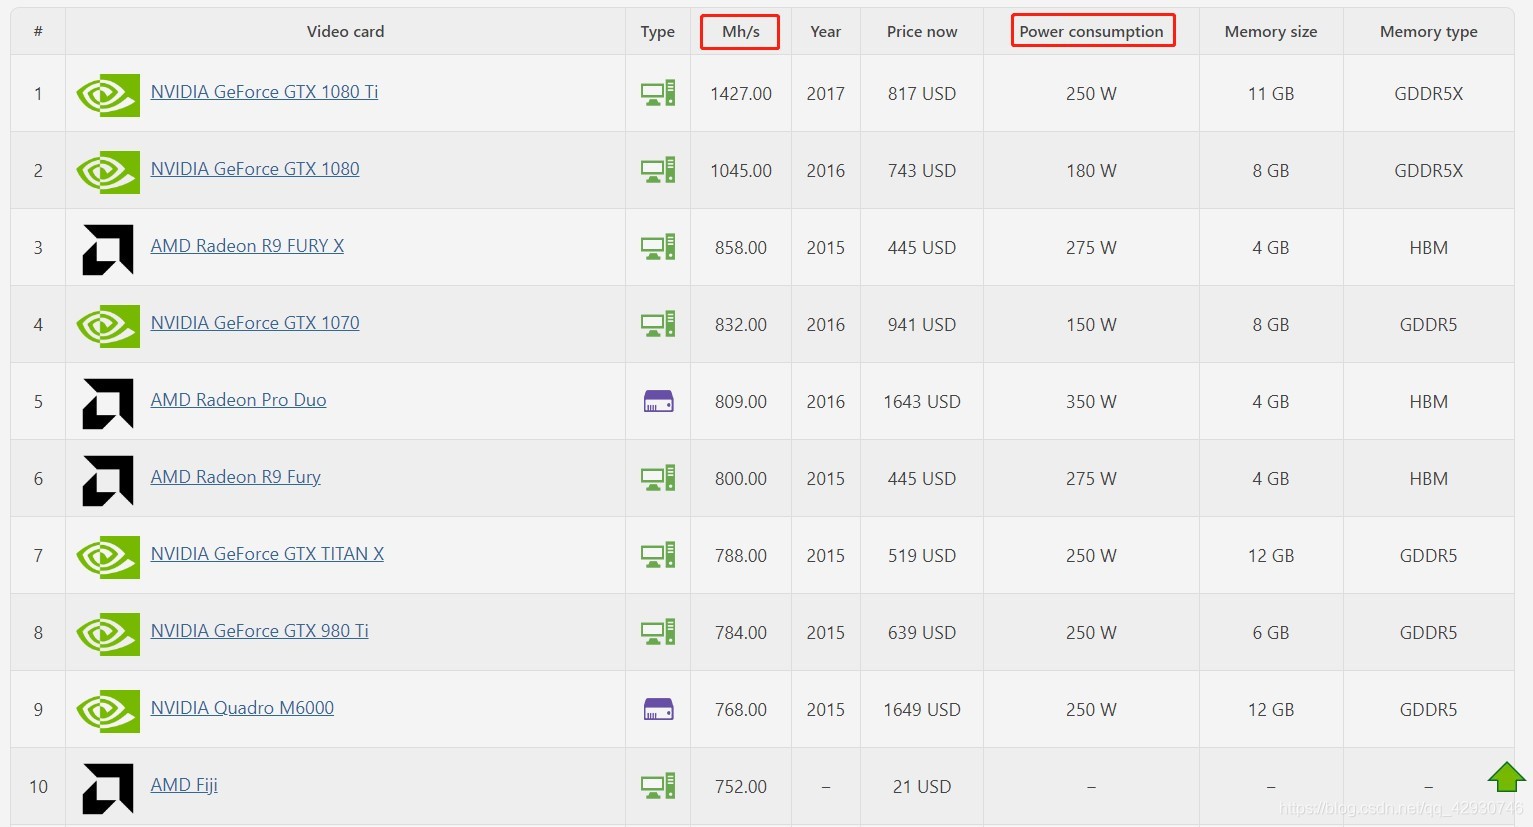Open the AMD Radeon R9 Fury link
Image resolution: width=1533 pixels, height=827 pixels.
(x=235, y=477)
